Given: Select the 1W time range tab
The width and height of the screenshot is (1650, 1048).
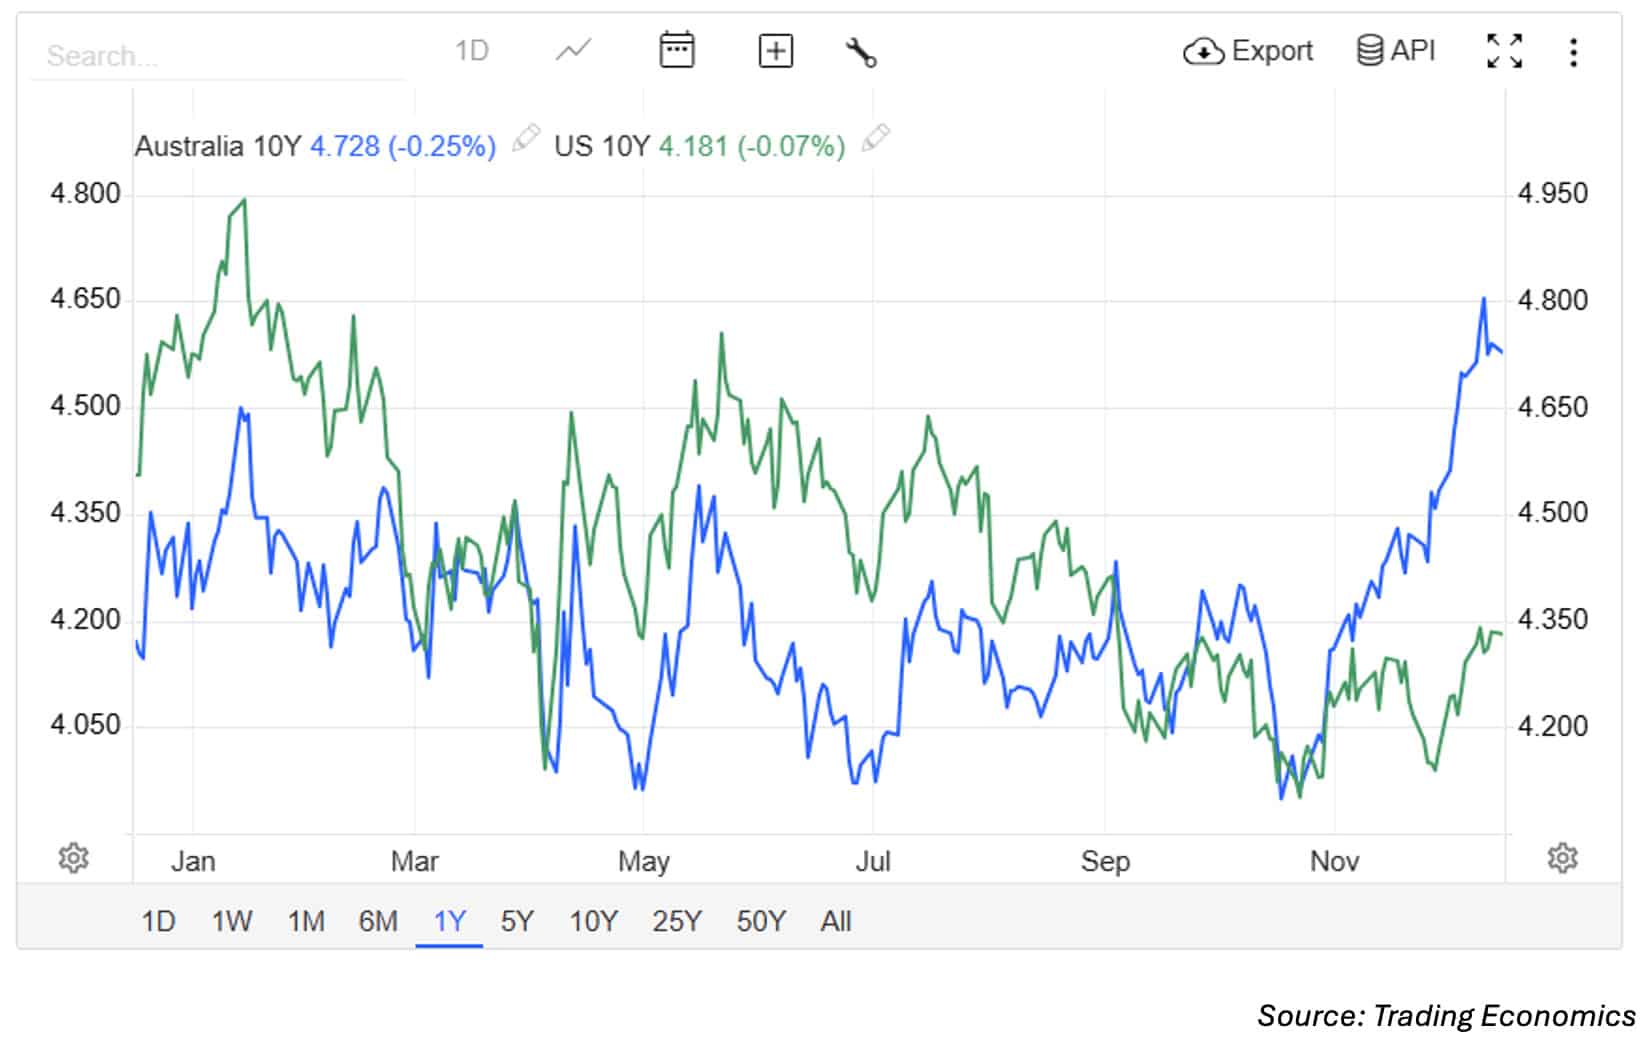Looking at the screenshot, I should [231, 921].
